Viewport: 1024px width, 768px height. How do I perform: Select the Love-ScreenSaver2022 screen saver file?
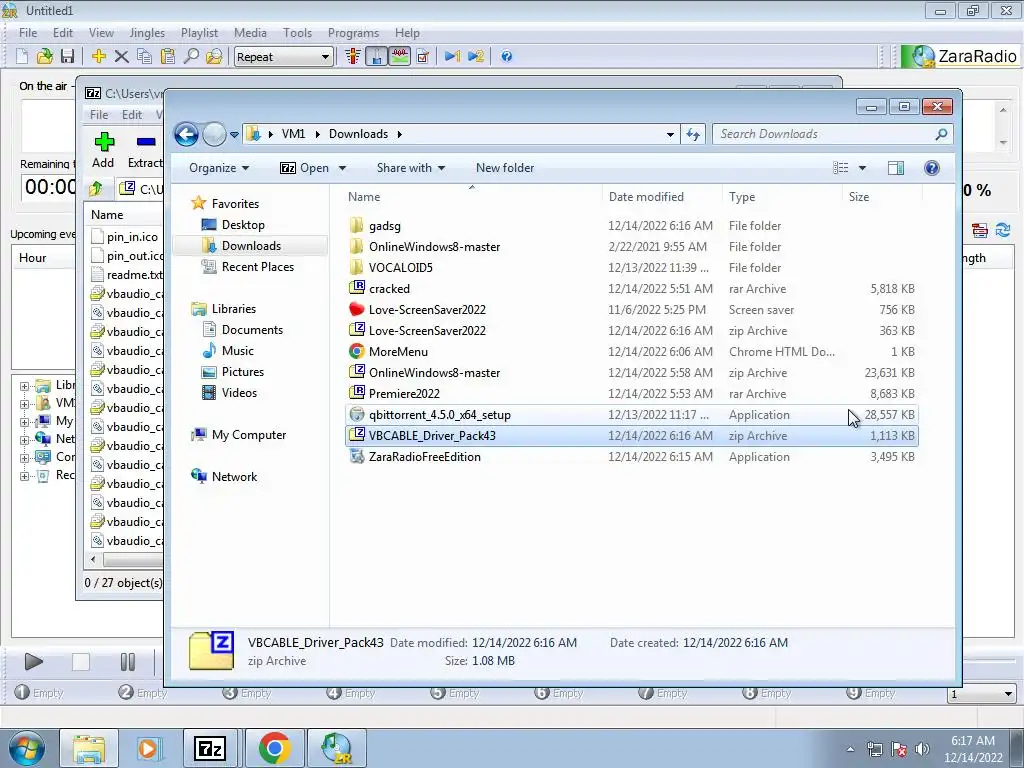tap(631, 310)
